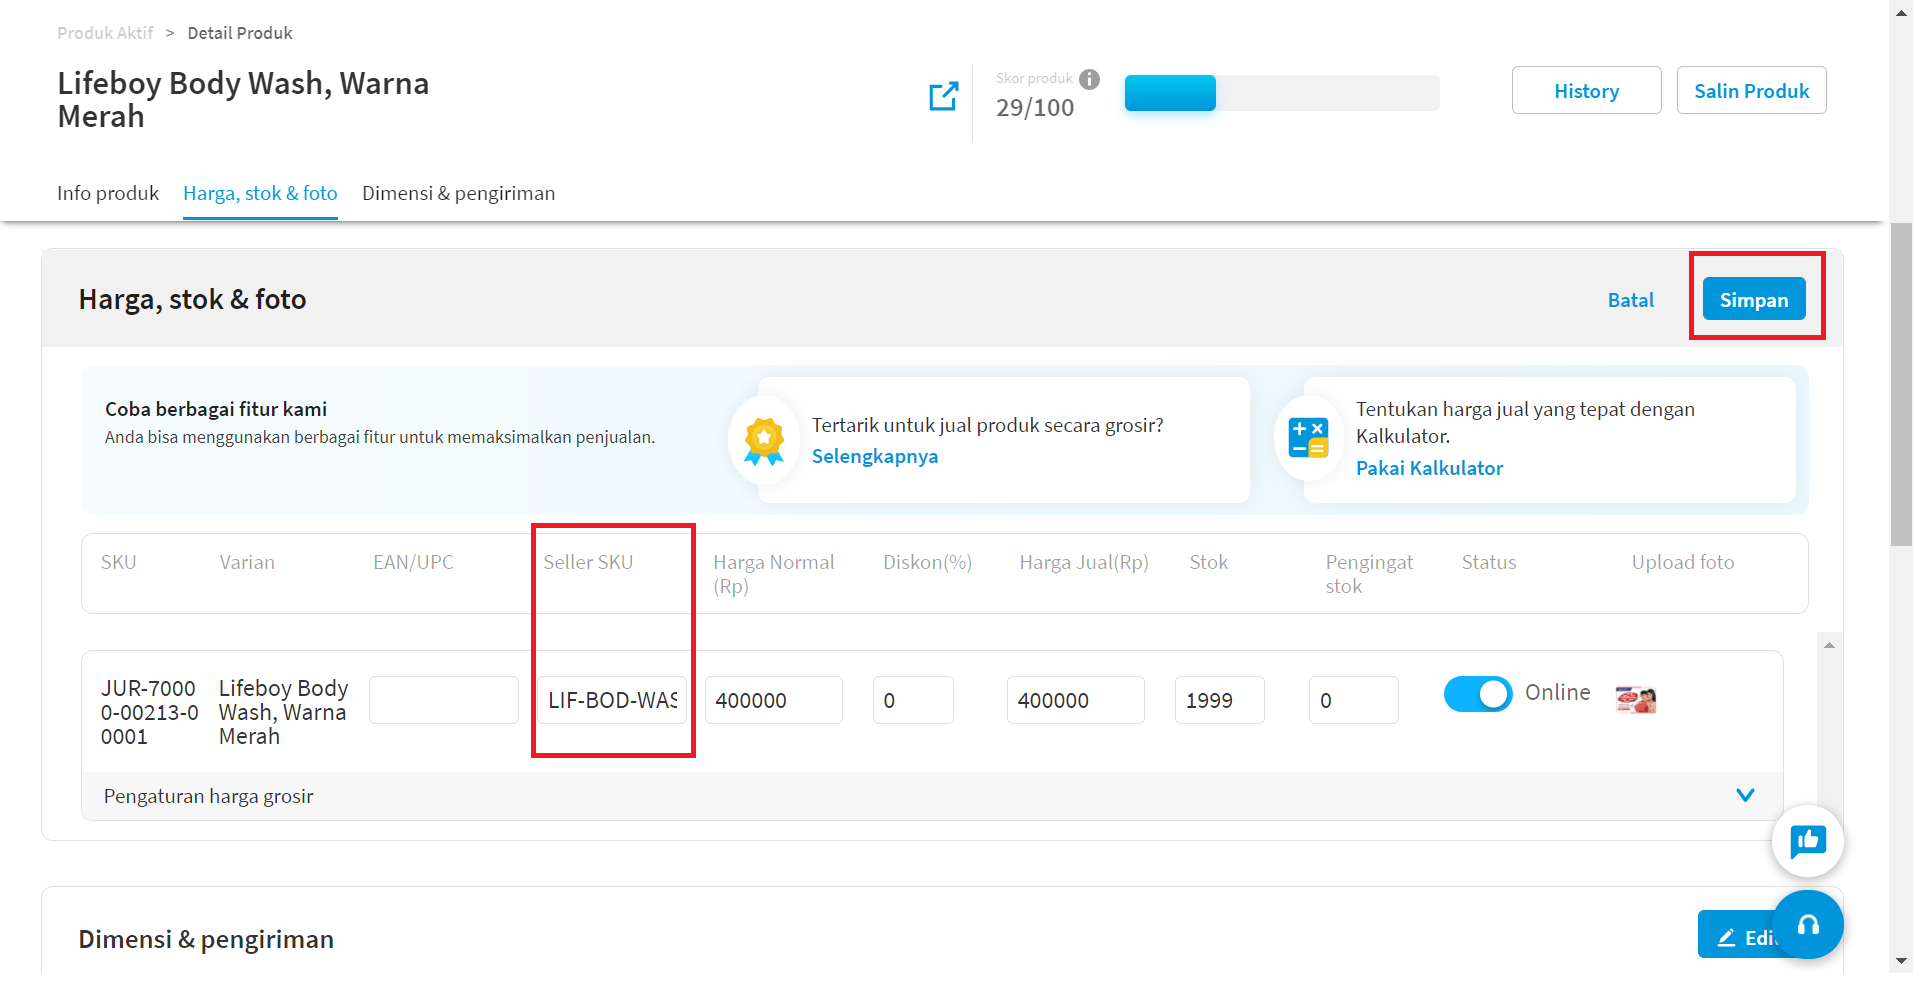Viewport: 1913px width, 981px height.
Task: Click 'Coba berbagai fitur kami' heading
Action: [216, 409]
